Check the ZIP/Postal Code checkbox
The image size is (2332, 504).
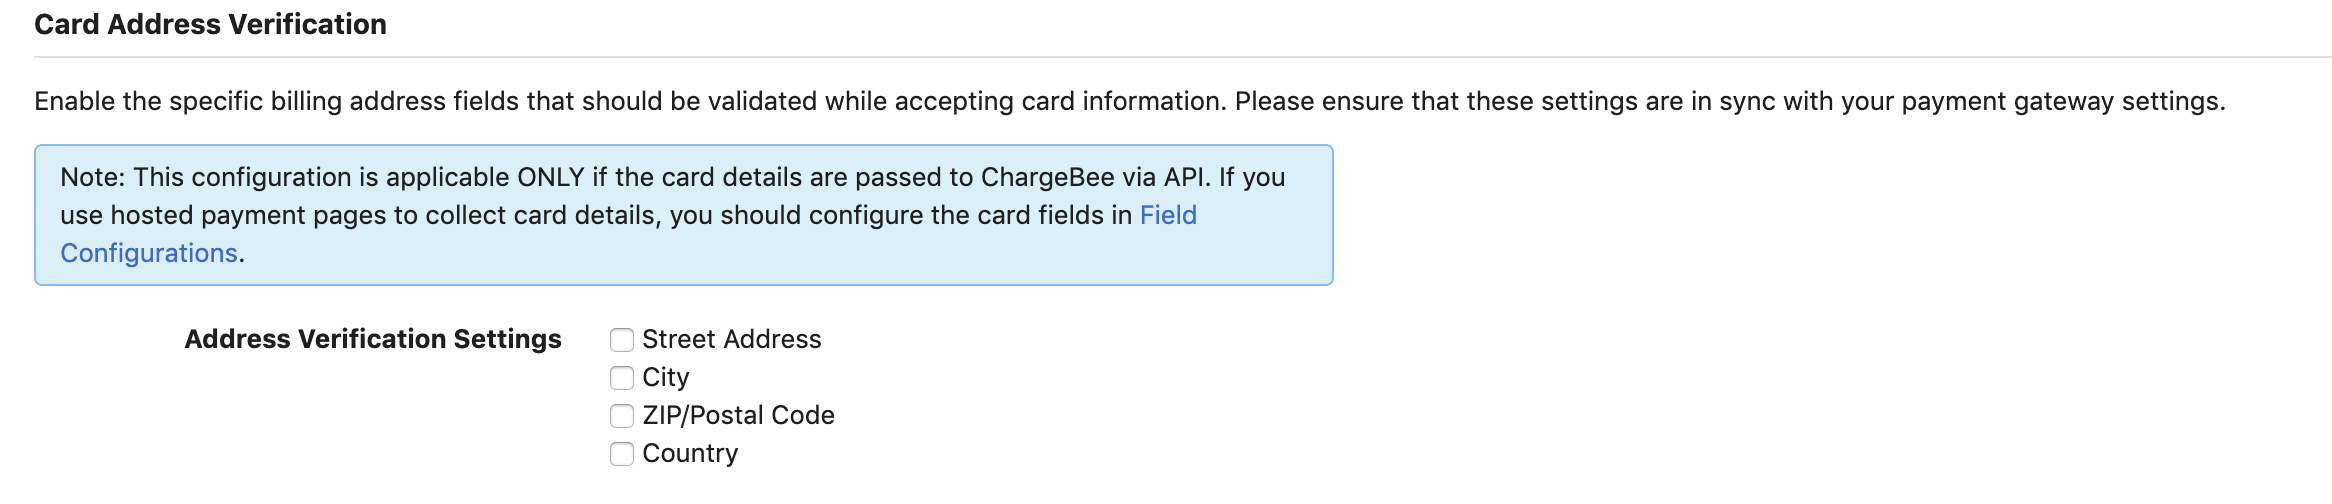pyautogui.click(x=622, y=416)
